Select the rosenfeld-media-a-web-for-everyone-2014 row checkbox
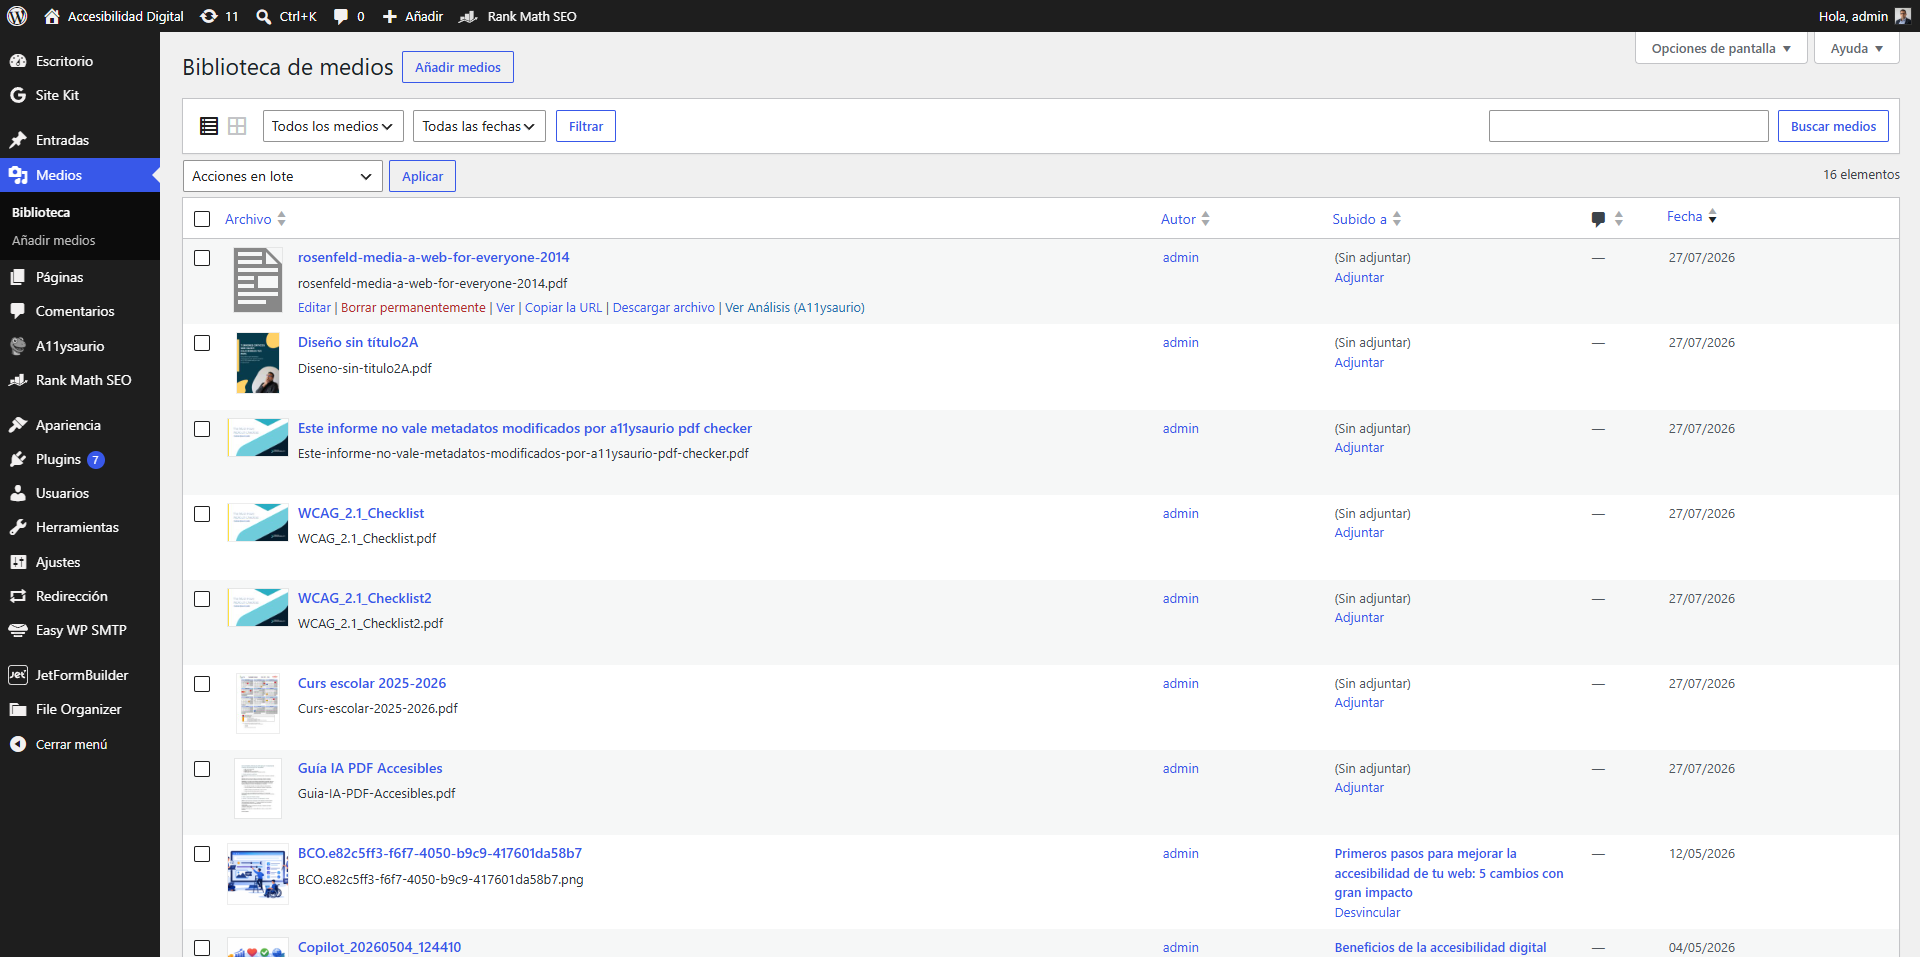 click(202, 258)
